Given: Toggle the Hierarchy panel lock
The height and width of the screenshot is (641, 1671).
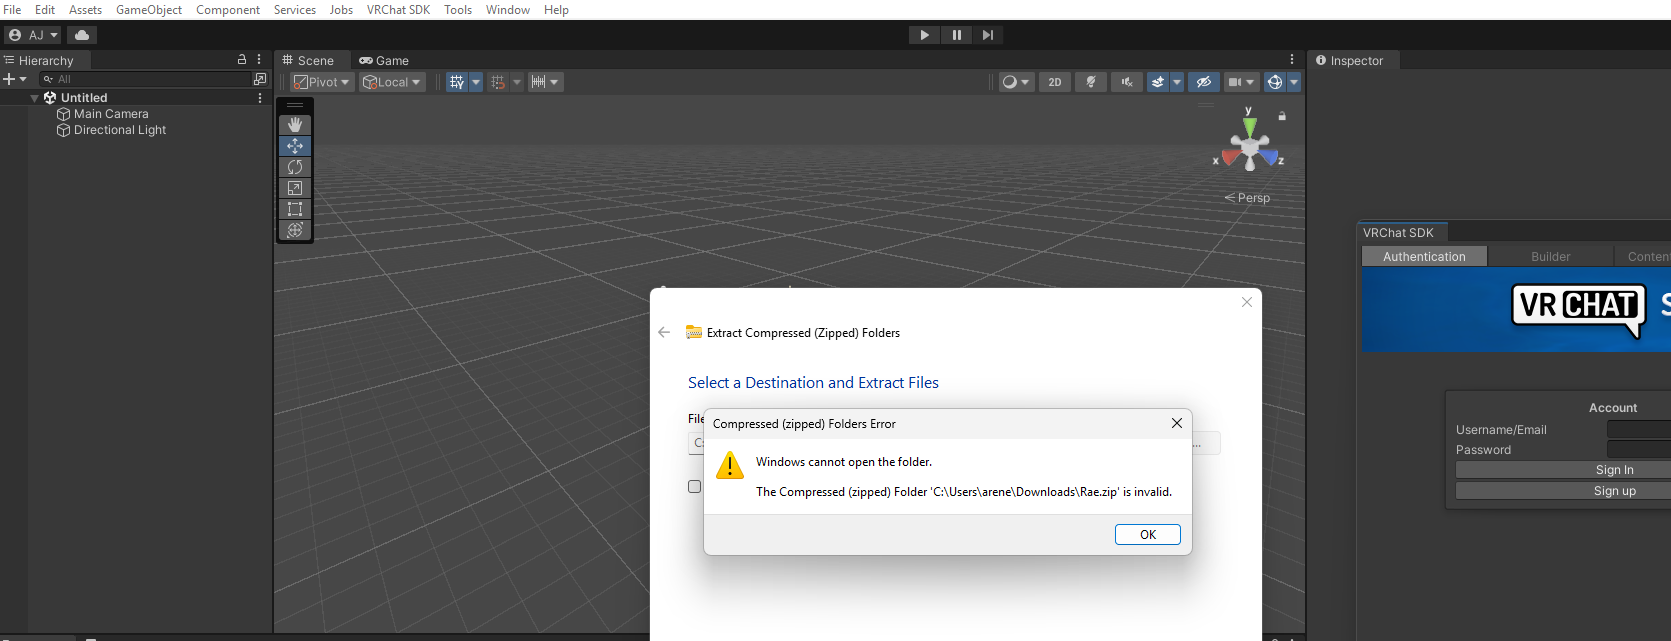Looking at the screenshot, I should point(242,60).
